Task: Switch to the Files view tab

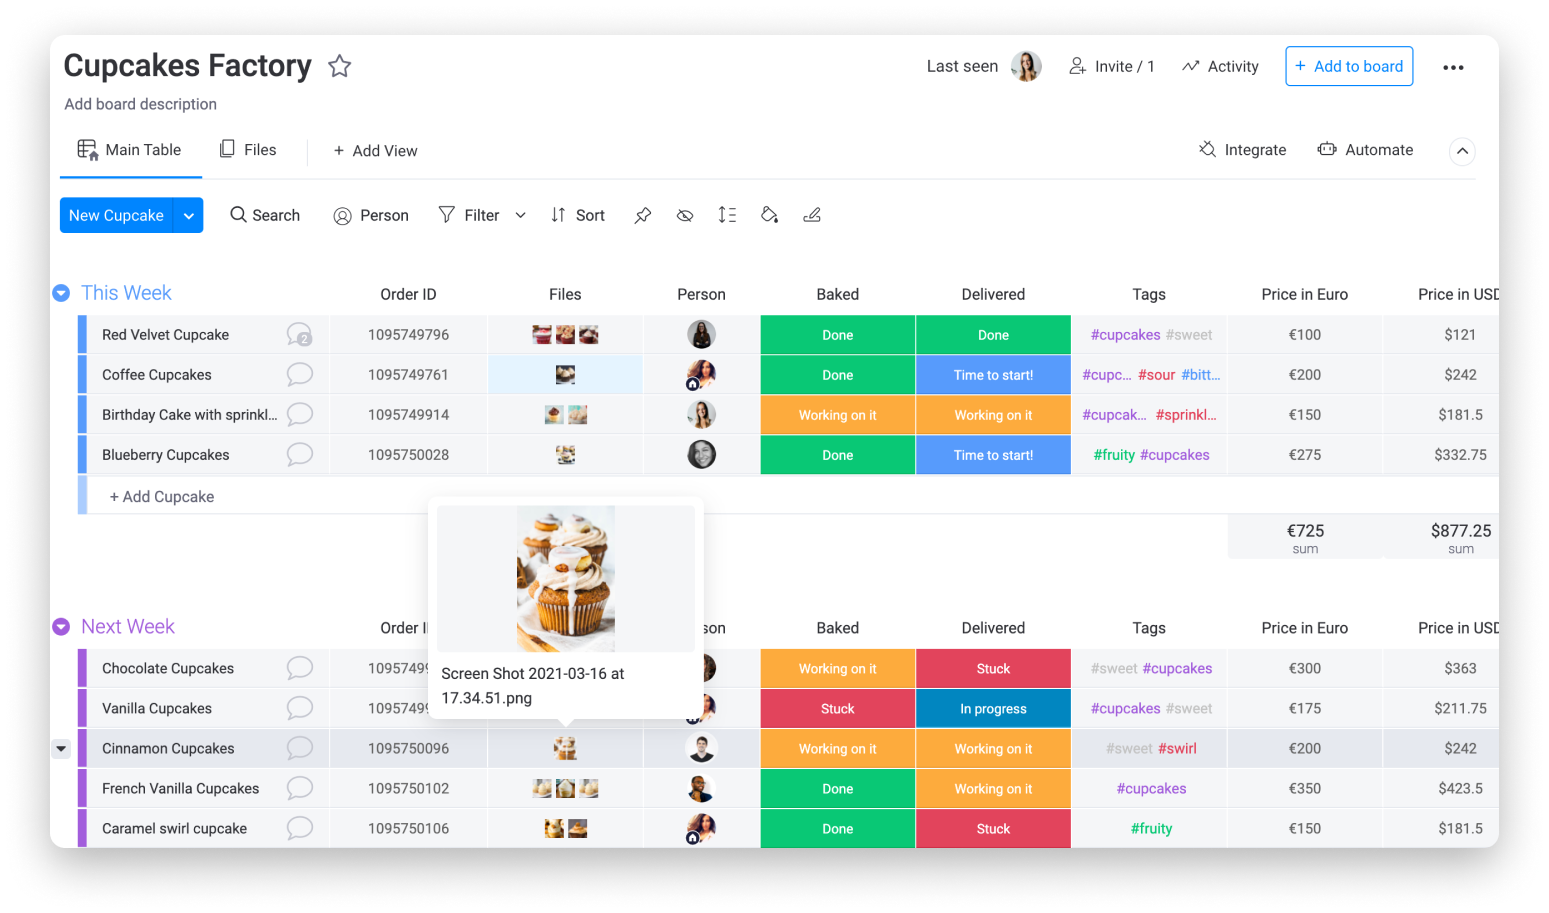Action: 248,149
